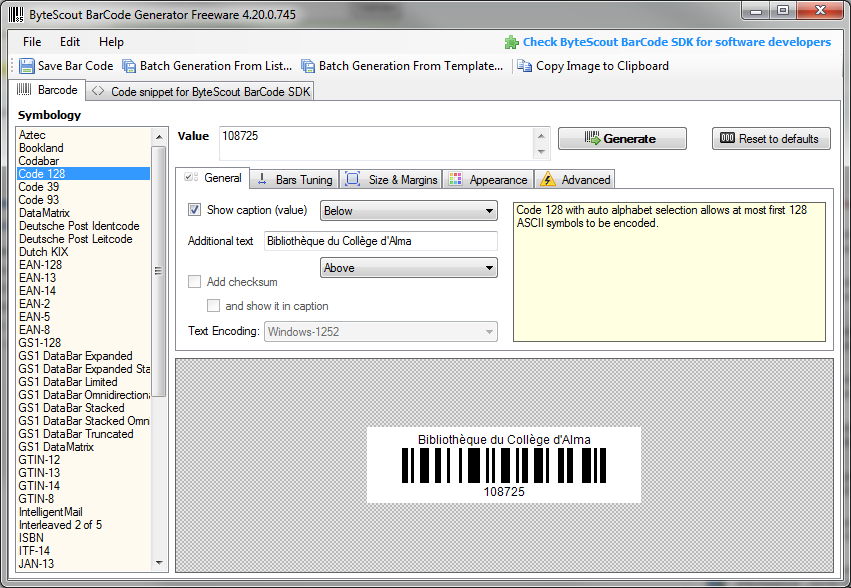Click the Bars Tuning tab icon
Viewport: 851px width, 588px height.
click(262, 179)
